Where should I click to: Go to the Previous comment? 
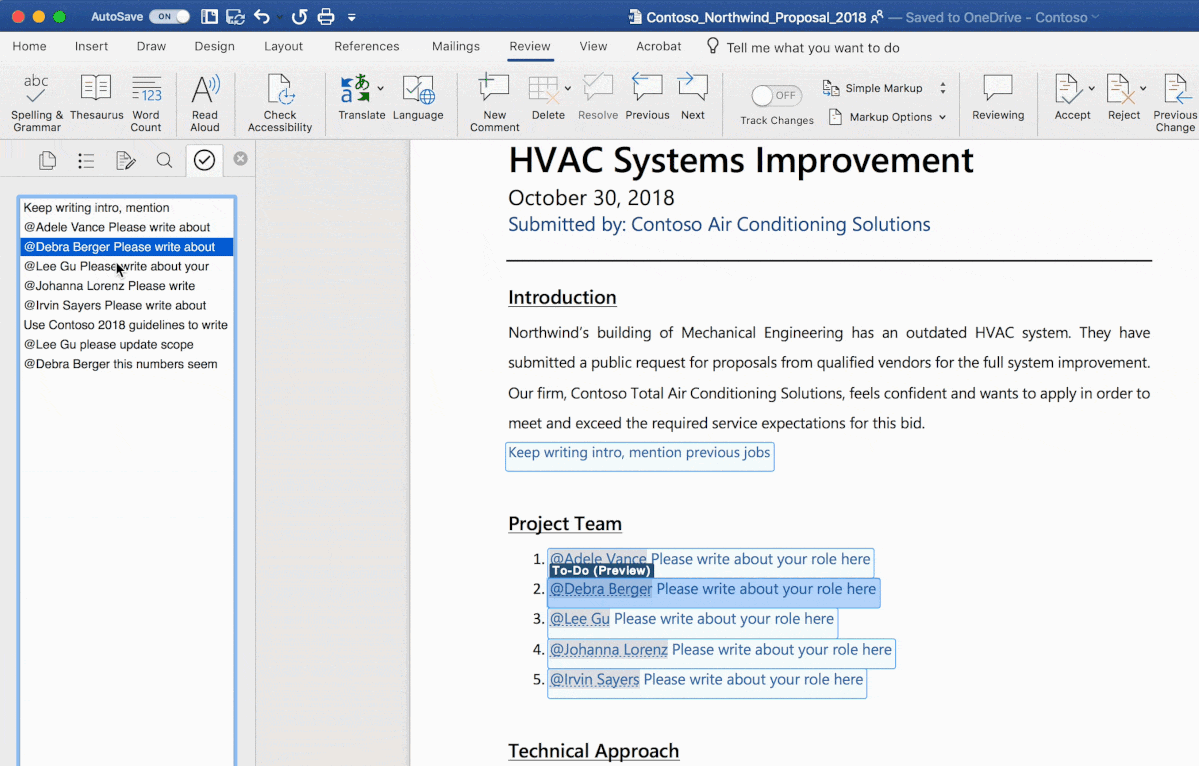(x=647, y=97)
